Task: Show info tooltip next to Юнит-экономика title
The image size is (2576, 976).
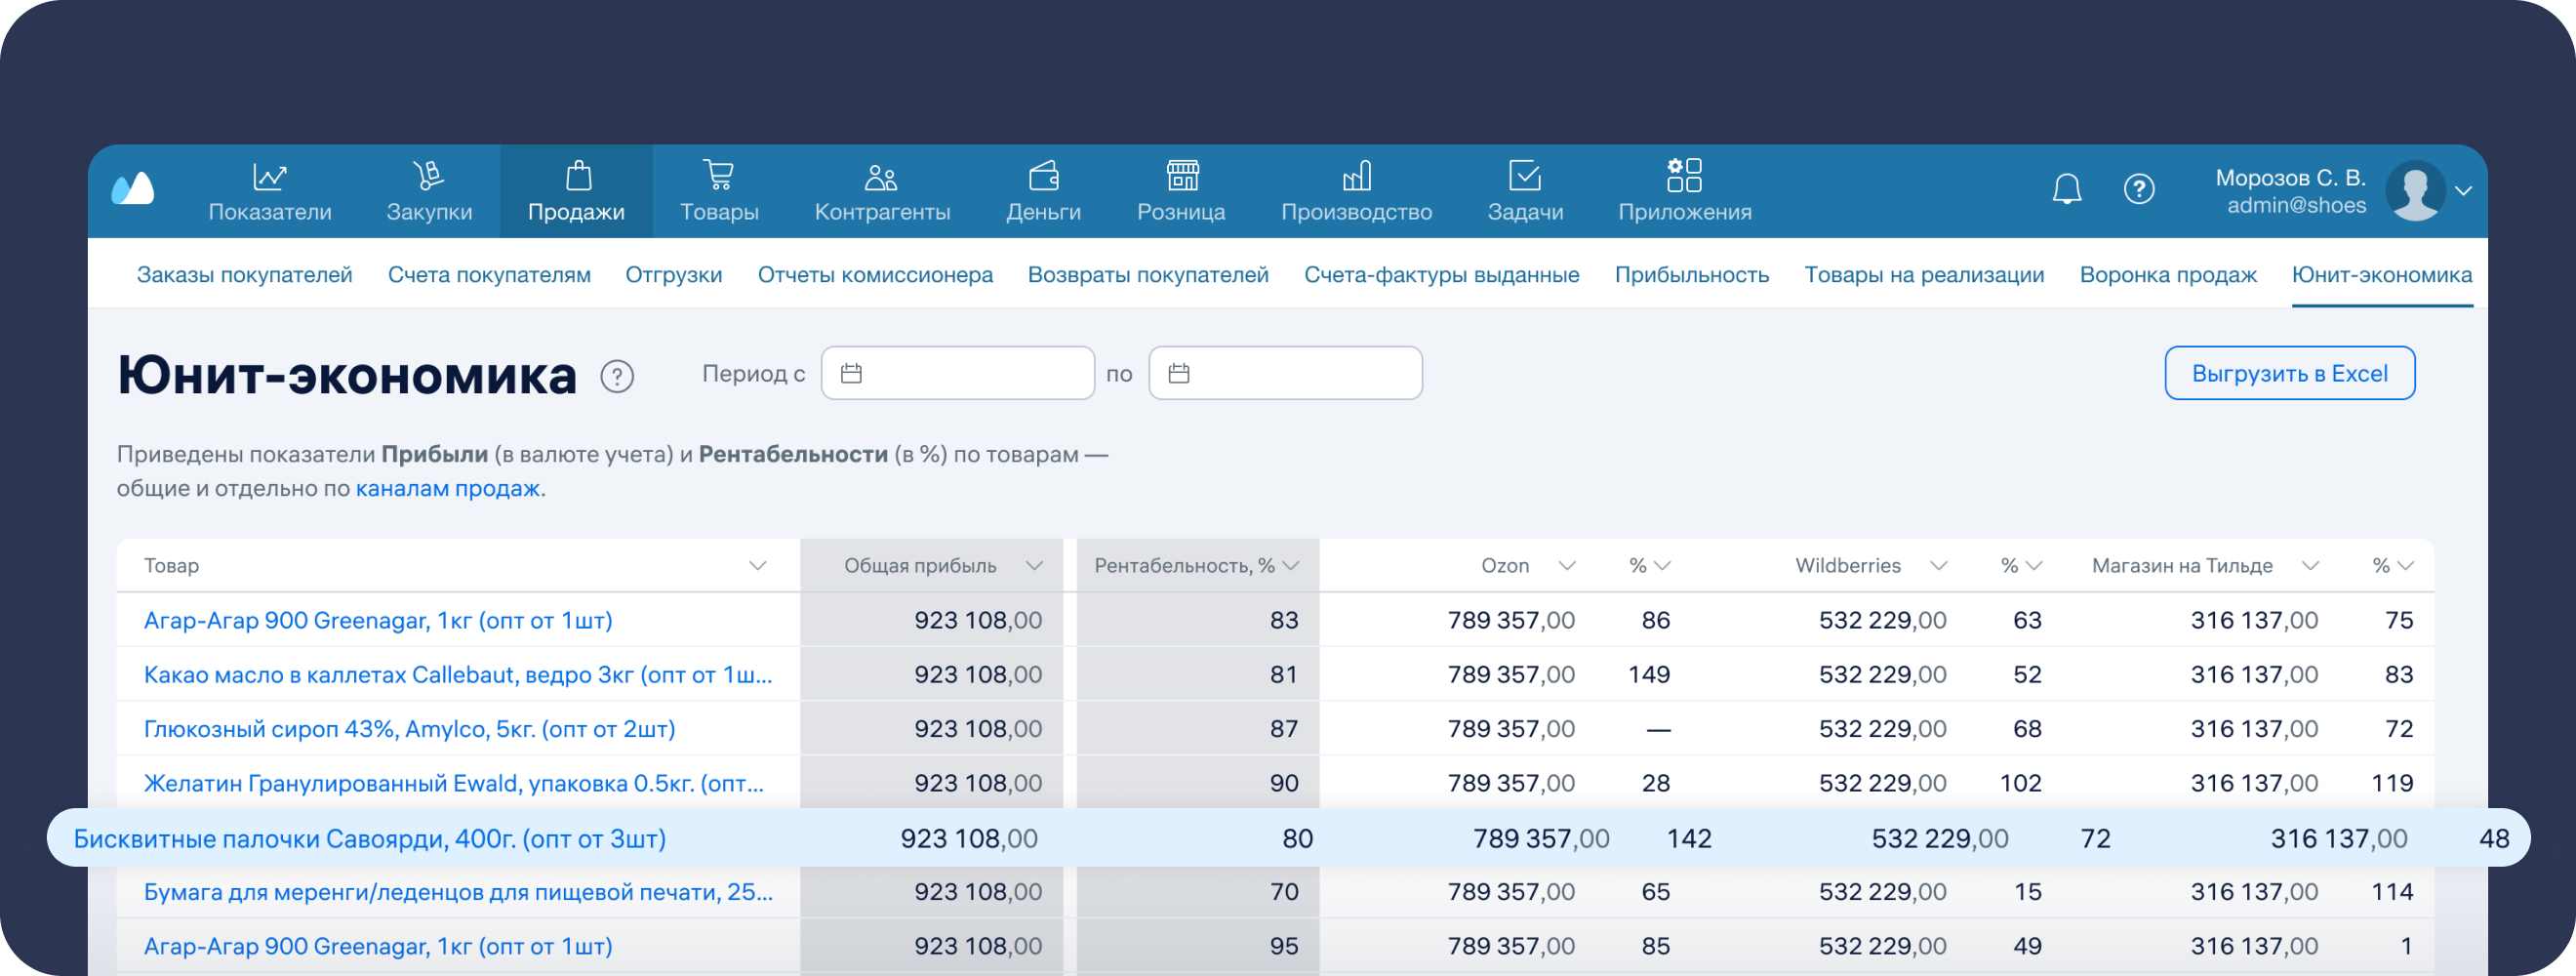Action: (x=617, y=377)
